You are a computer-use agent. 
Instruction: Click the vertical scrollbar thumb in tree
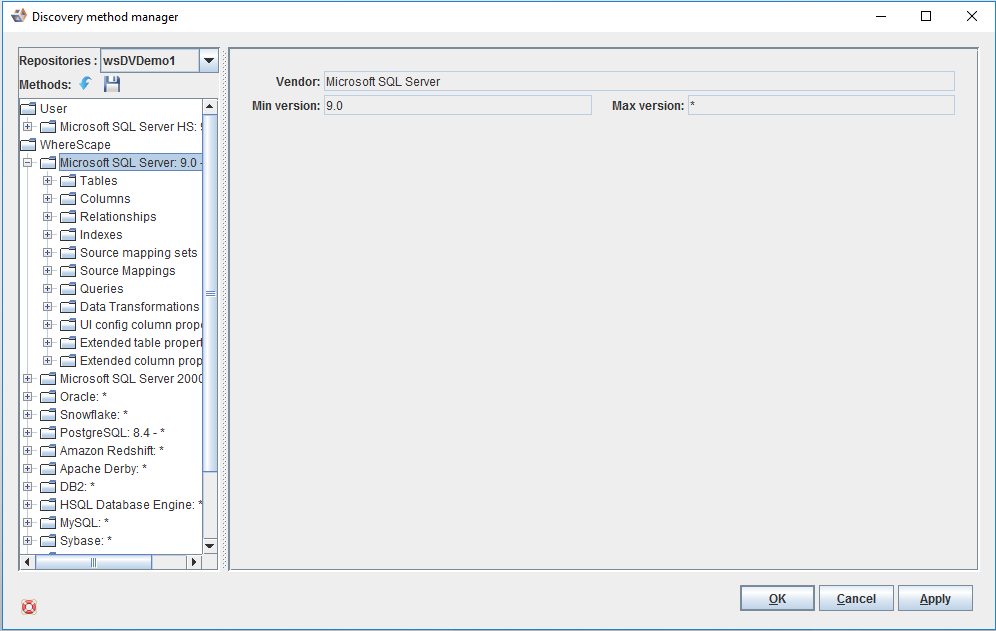pos(210,293)
